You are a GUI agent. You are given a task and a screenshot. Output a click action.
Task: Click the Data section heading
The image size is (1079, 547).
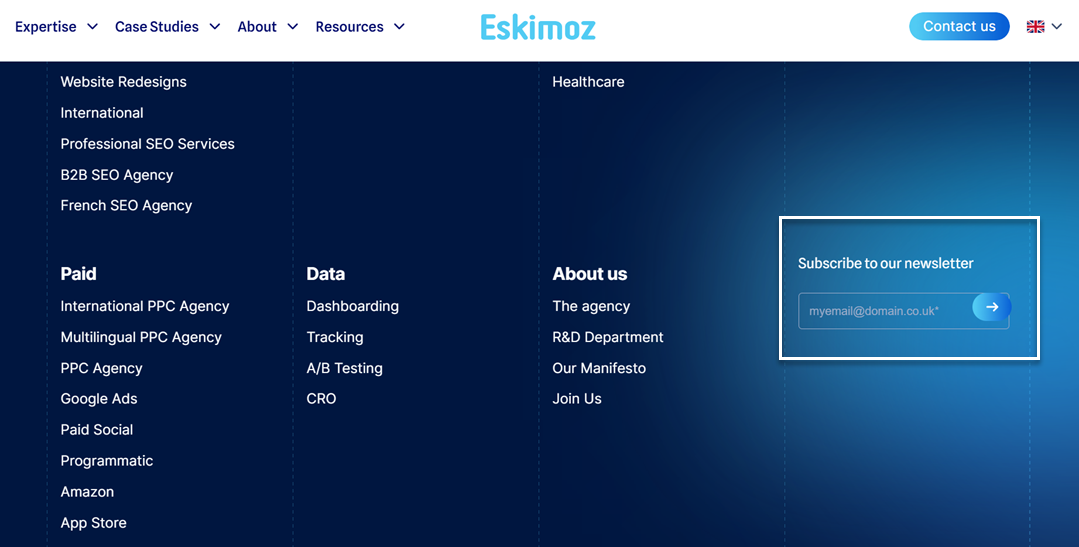(325, 274)
